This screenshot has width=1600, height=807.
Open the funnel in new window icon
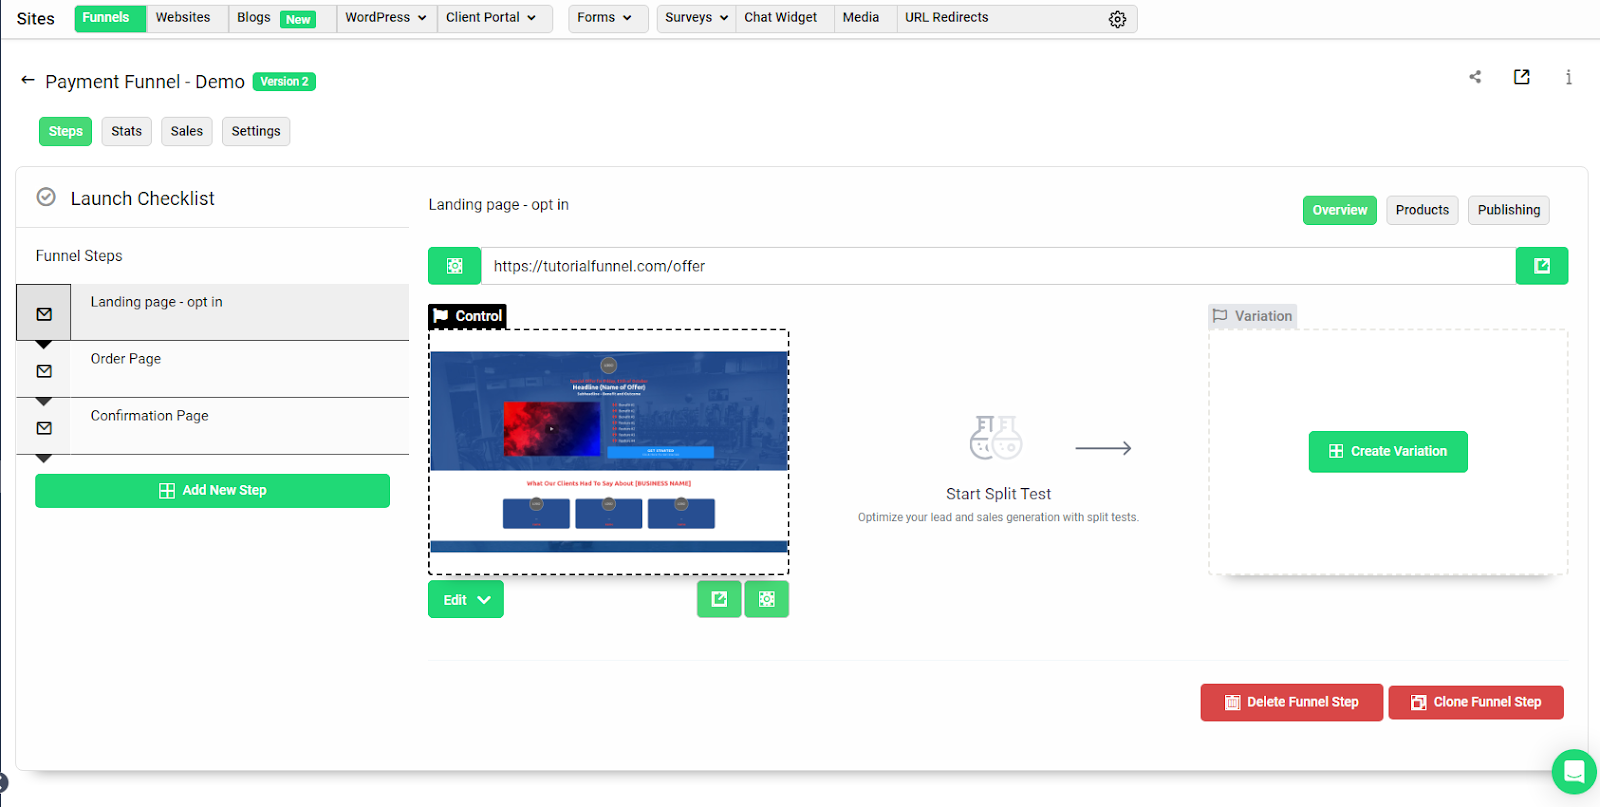1521,77
